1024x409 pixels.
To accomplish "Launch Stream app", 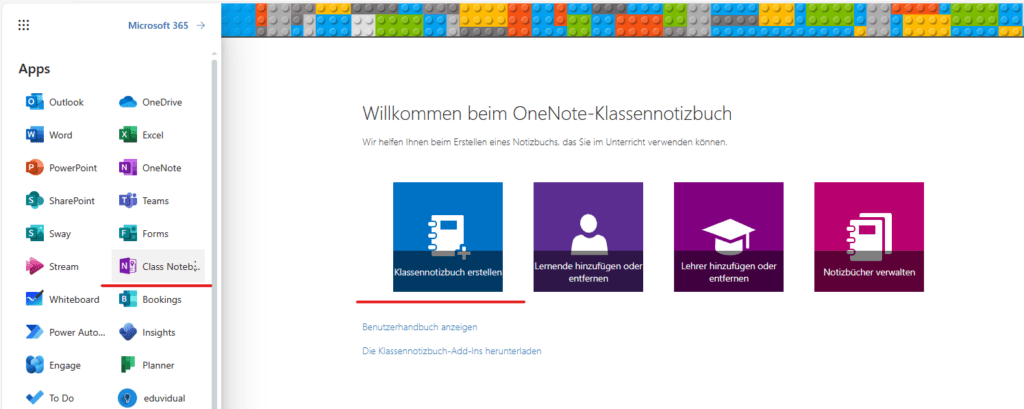I will click(52, 267).
